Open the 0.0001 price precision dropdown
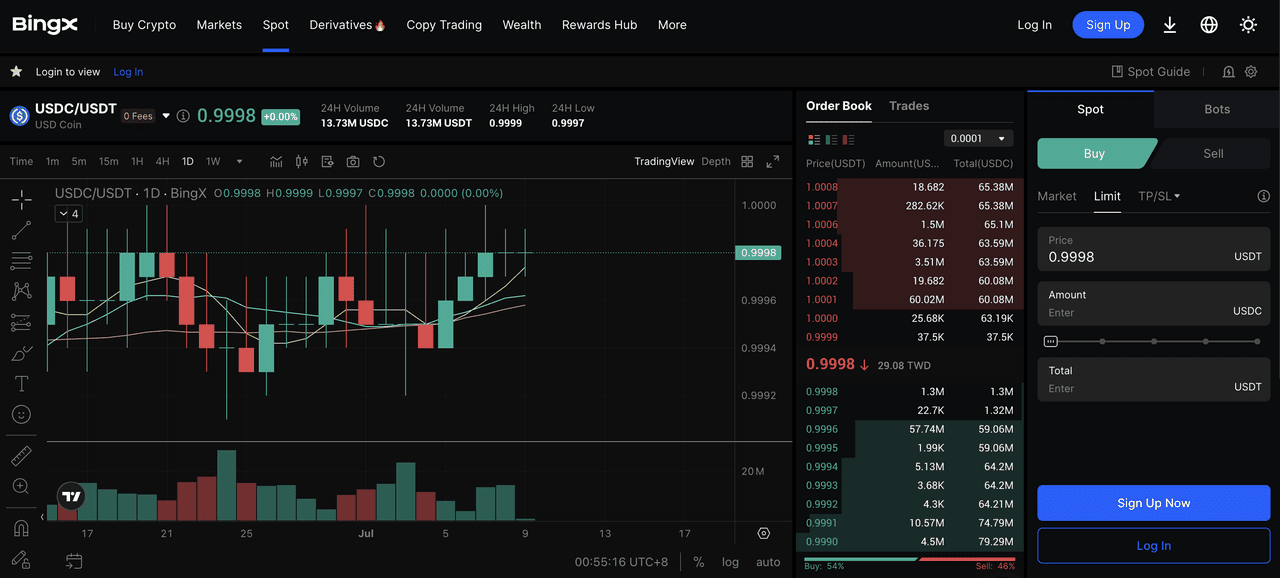Screen dimensions: 1280x578 (x=979, y=139)
